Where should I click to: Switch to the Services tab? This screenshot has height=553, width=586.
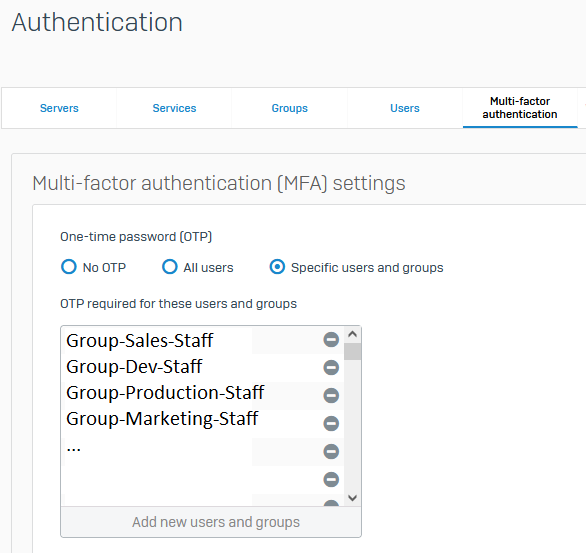174,108
